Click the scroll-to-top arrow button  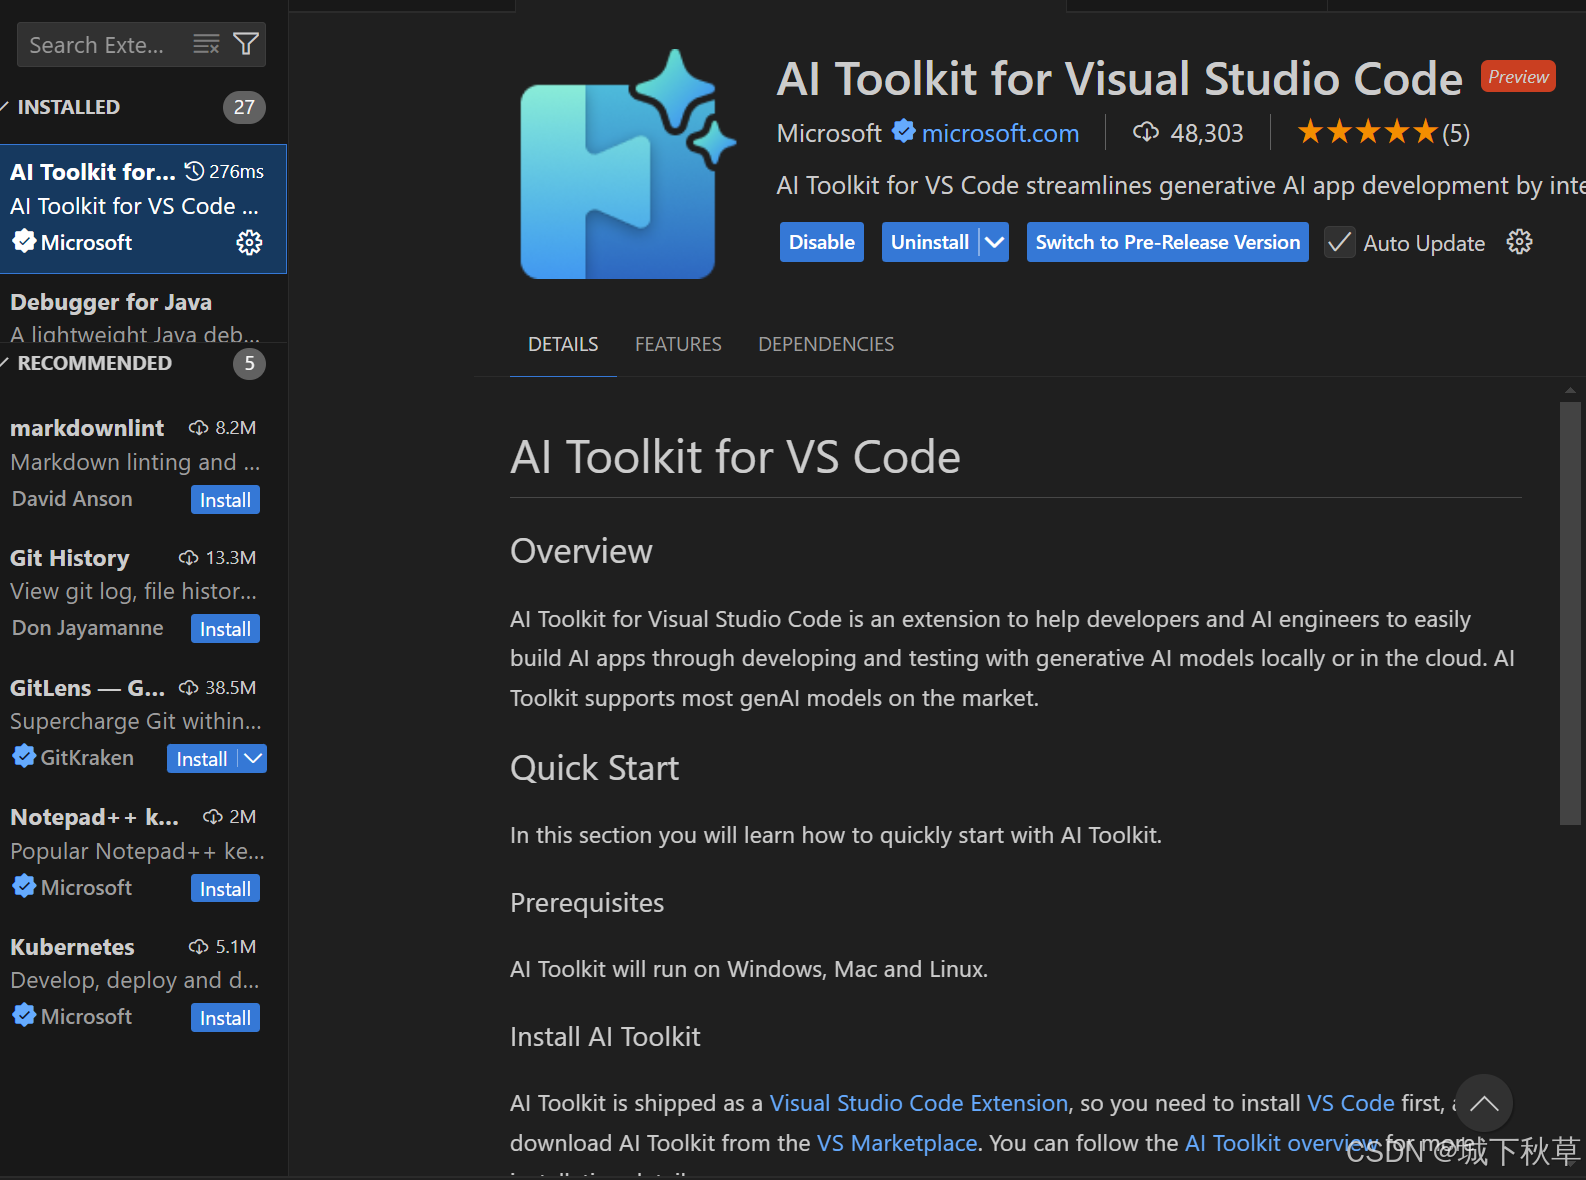click(1484, 1103)
